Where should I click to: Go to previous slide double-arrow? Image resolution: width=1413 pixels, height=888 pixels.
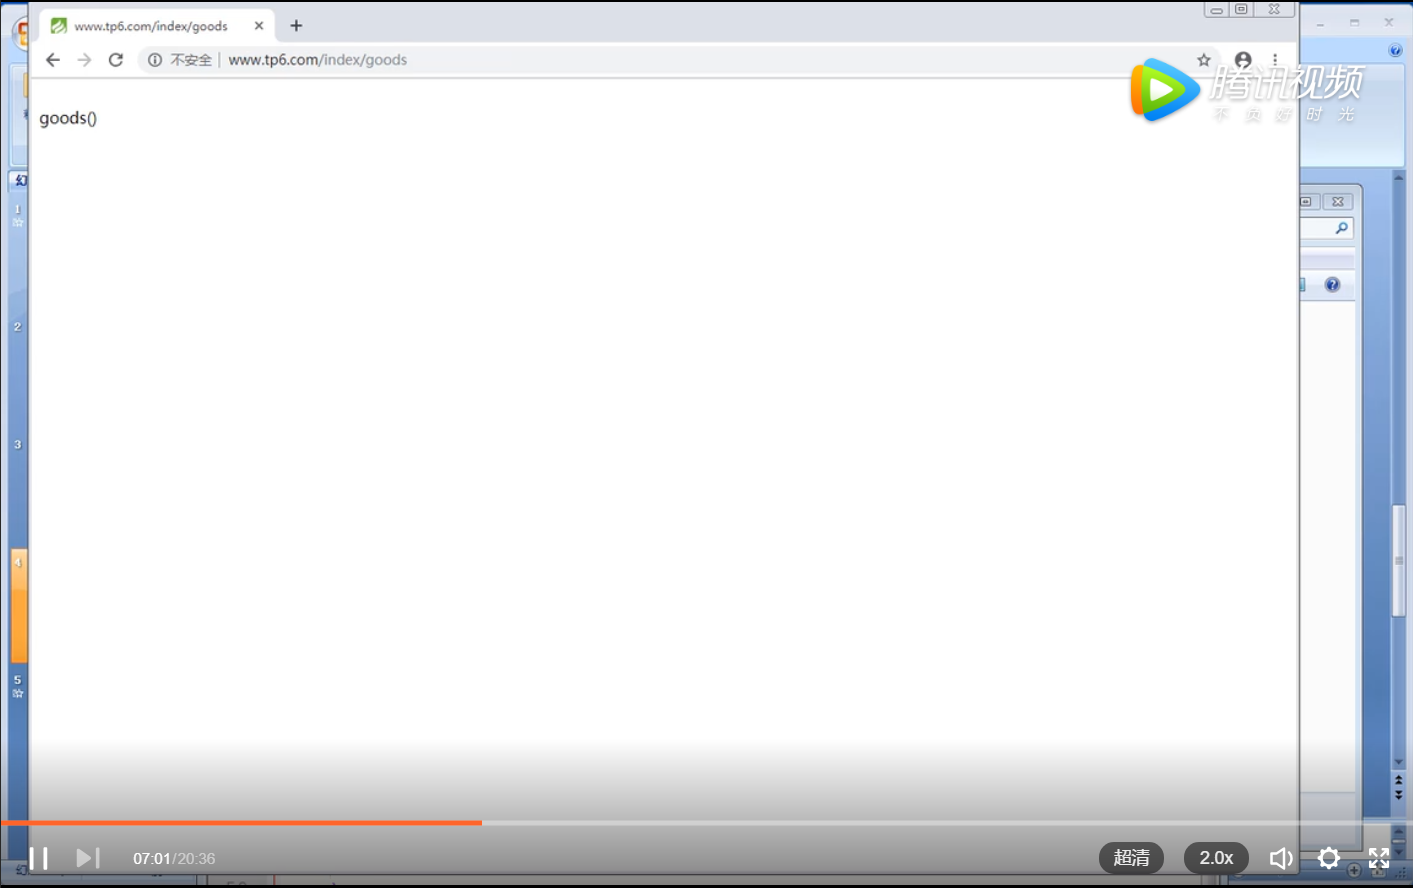1399,779
